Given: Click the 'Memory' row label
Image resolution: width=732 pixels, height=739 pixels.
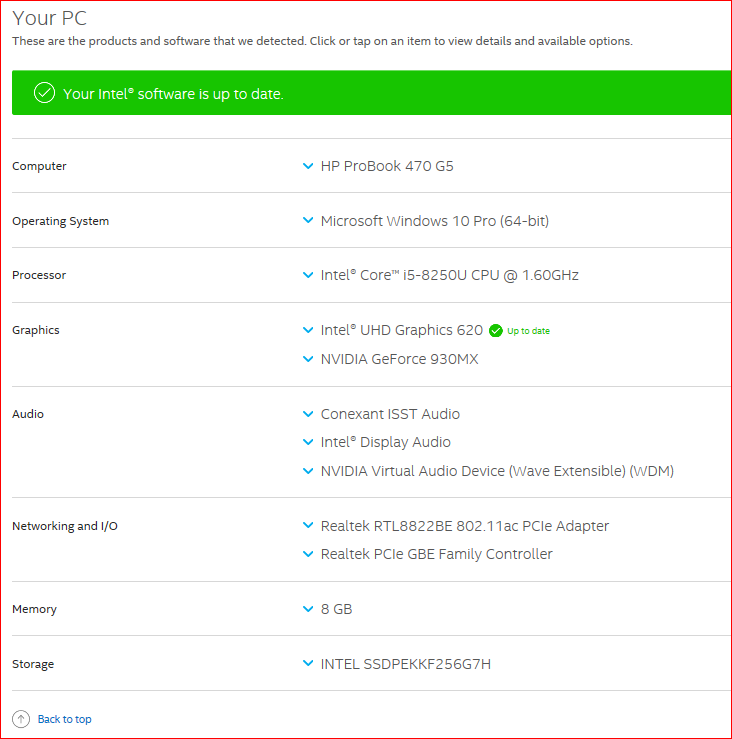Looking at the screenshot, I should [34, 609].
